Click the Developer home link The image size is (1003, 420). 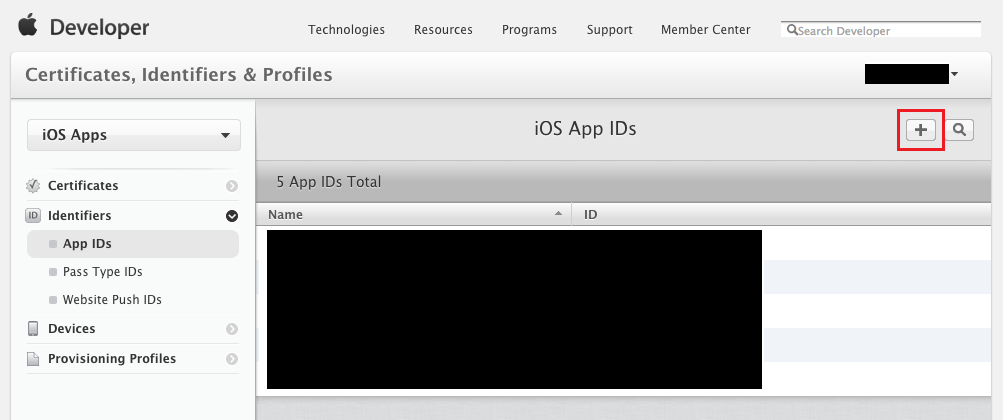click(x=99, y=27)
